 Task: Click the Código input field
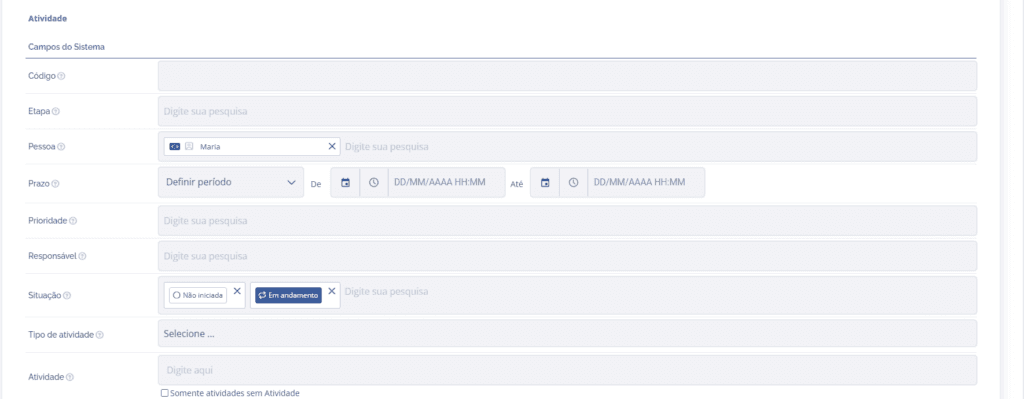pyautogui.click(x=567, y=76)
